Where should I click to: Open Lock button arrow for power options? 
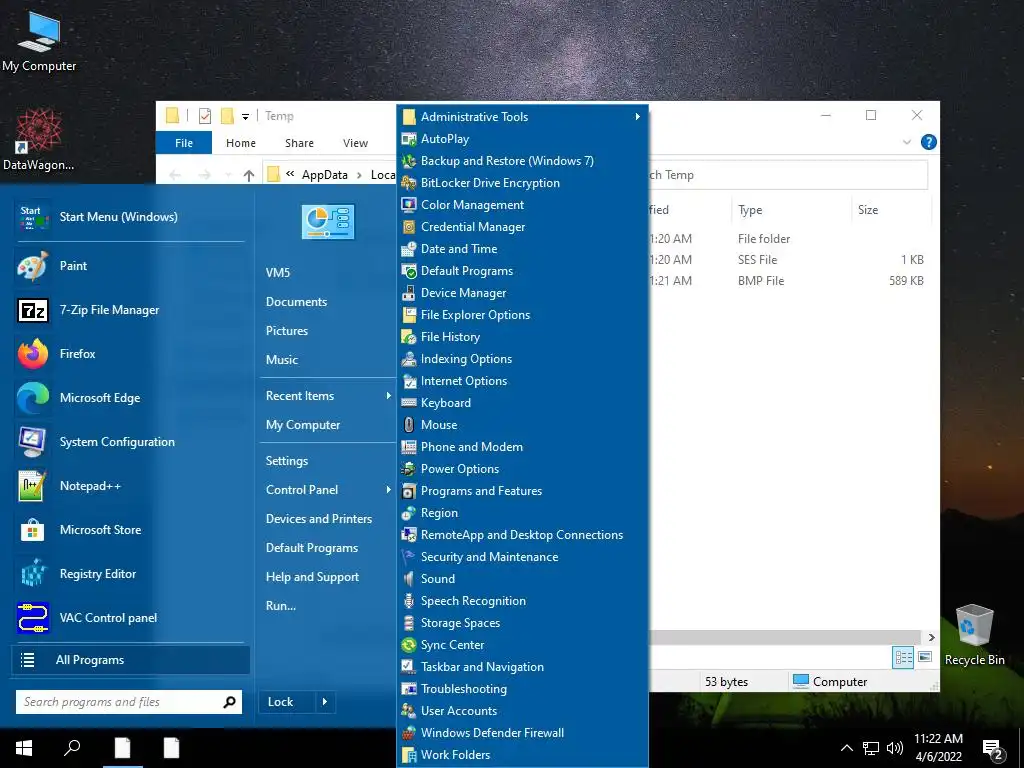pyautogui.click(x=325, y=702)
